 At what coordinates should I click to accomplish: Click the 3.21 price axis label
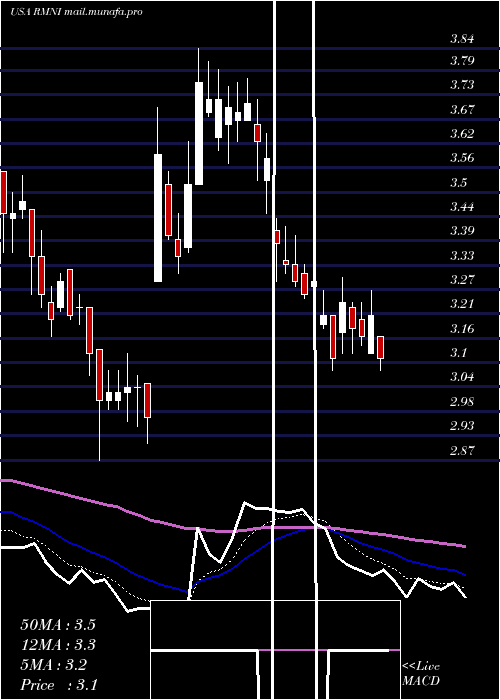point(462,304)
